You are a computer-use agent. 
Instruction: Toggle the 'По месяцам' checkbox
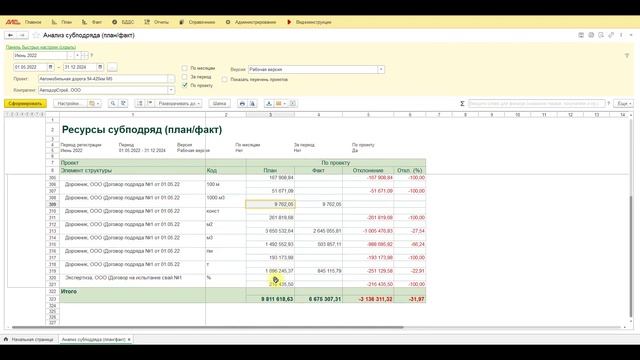coord(184,68)
